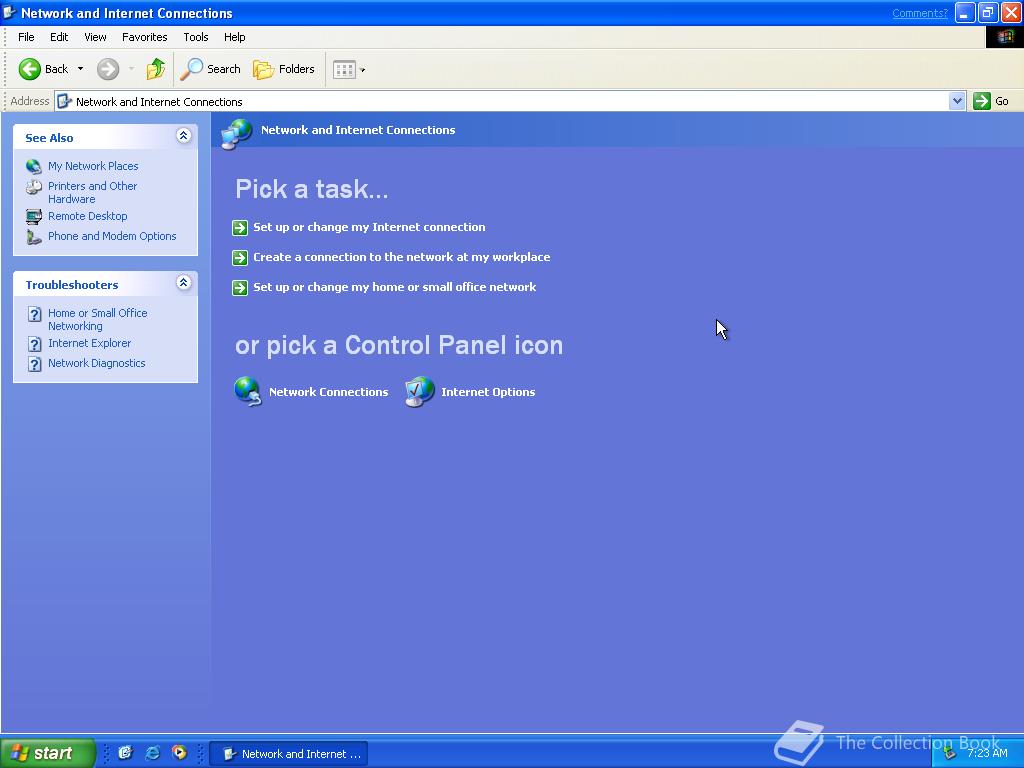This screenshot has width=1024, height=768.
Task: Toggle the Folders pane toolbar button
Action: tap(283, 69)
